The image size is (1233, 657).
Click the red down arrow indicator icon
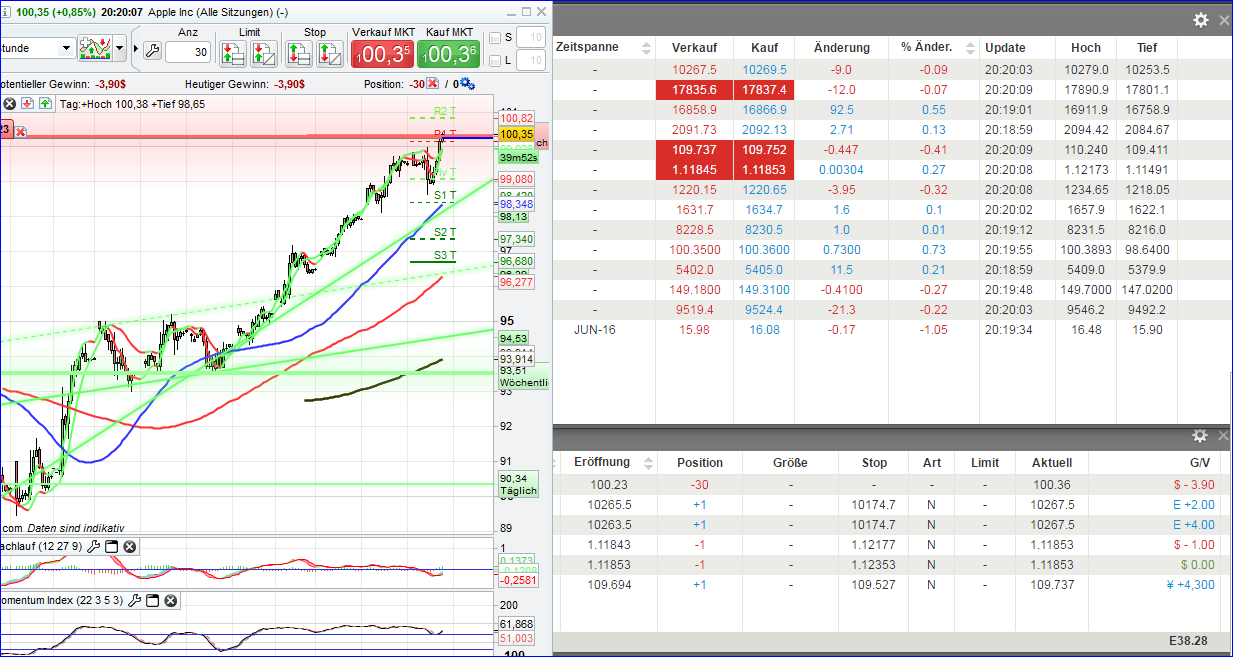tap(27, 104)
